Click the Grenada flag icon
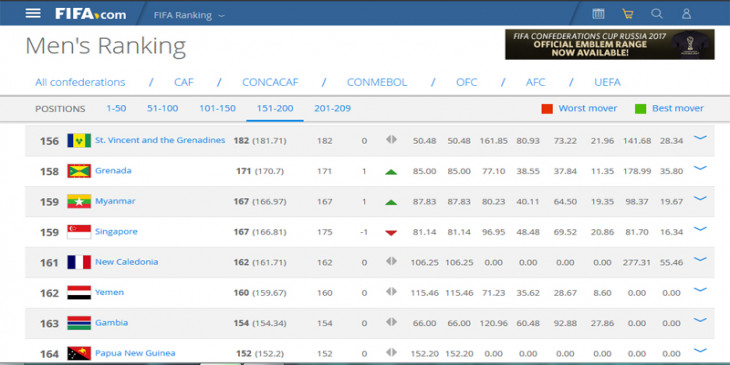 click(x=79, y=171)
